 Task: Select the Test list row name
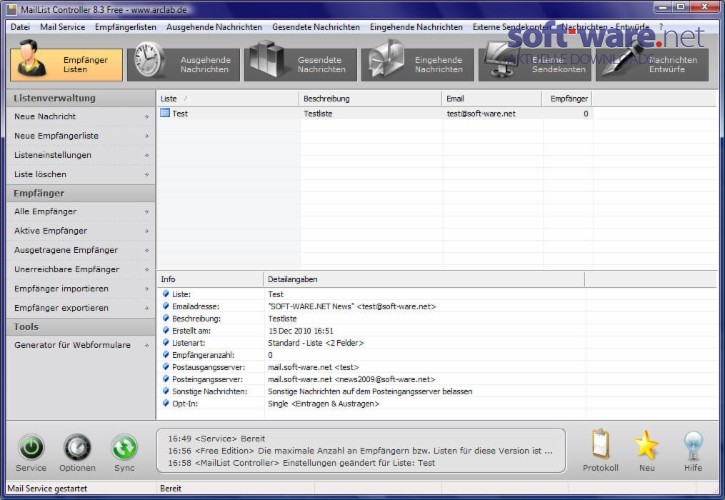[180, 113]
